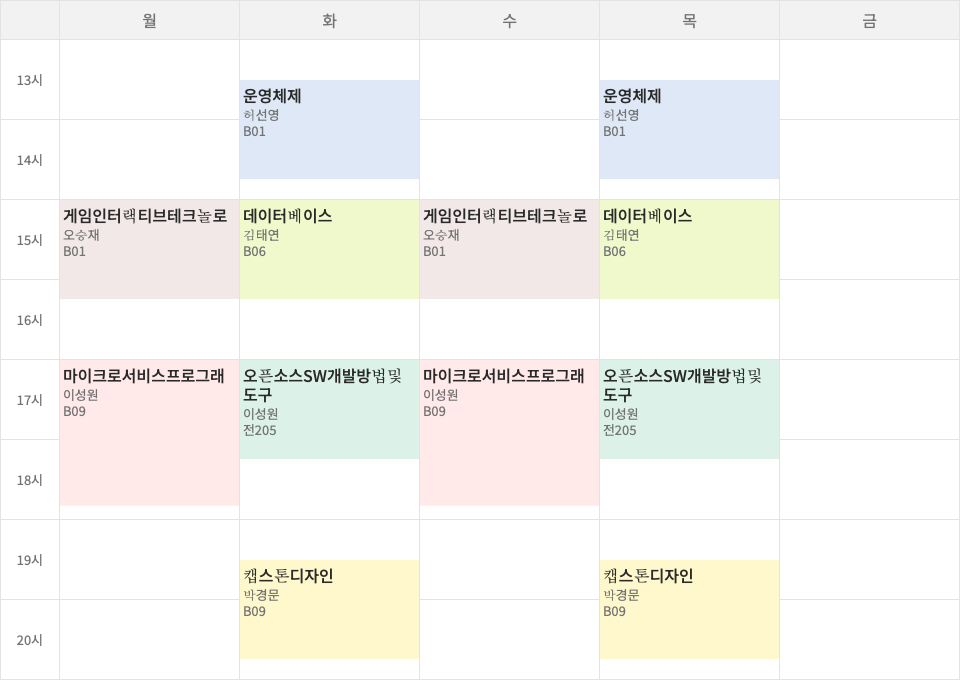Screen dimensions: 960x680
Task: Open Wednesday's 마이크로서비스프로그래 class block
Action: point(509,433)
